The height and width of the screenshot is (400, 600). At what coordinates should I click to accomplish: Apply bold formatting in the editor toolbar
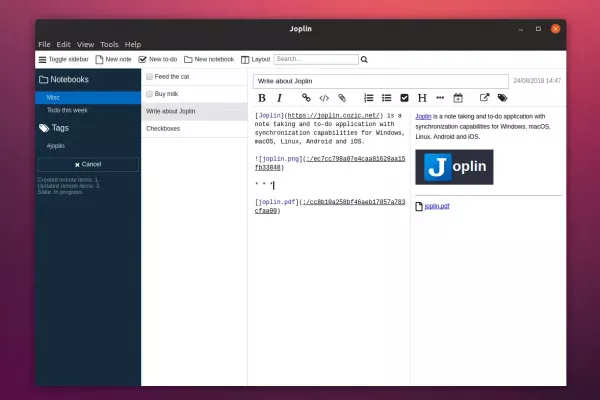coord(262,98)
